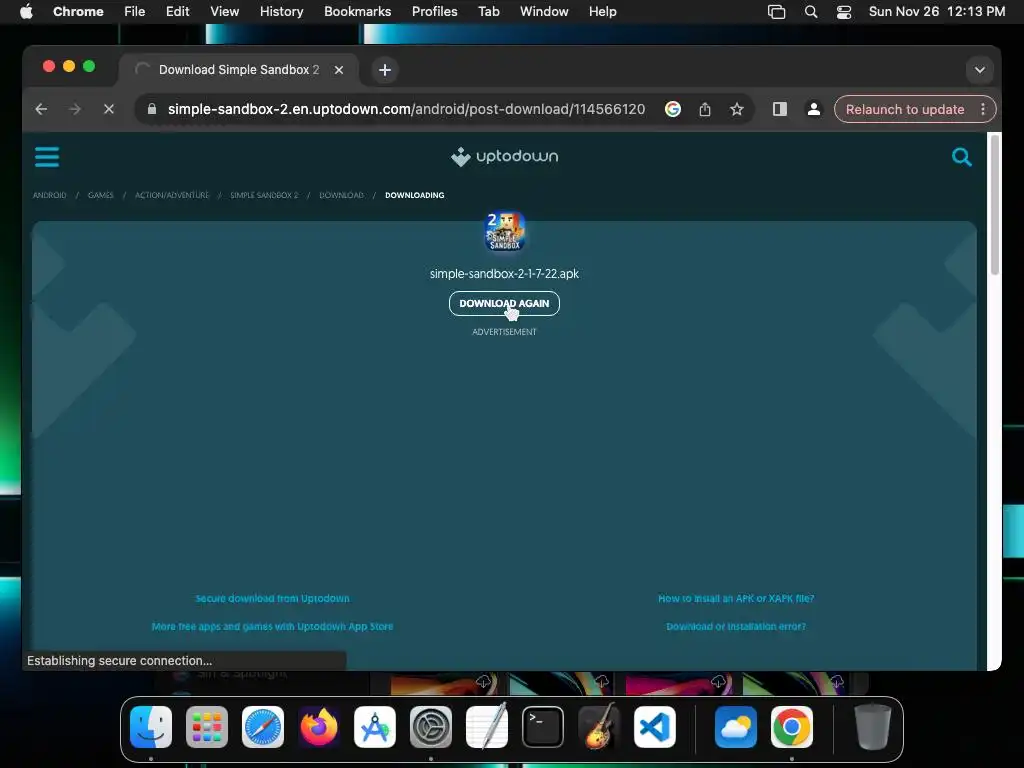The width and height of the screenshot is (1024, 768).
Task: Click the browser forward arrow
Action: 75,109
